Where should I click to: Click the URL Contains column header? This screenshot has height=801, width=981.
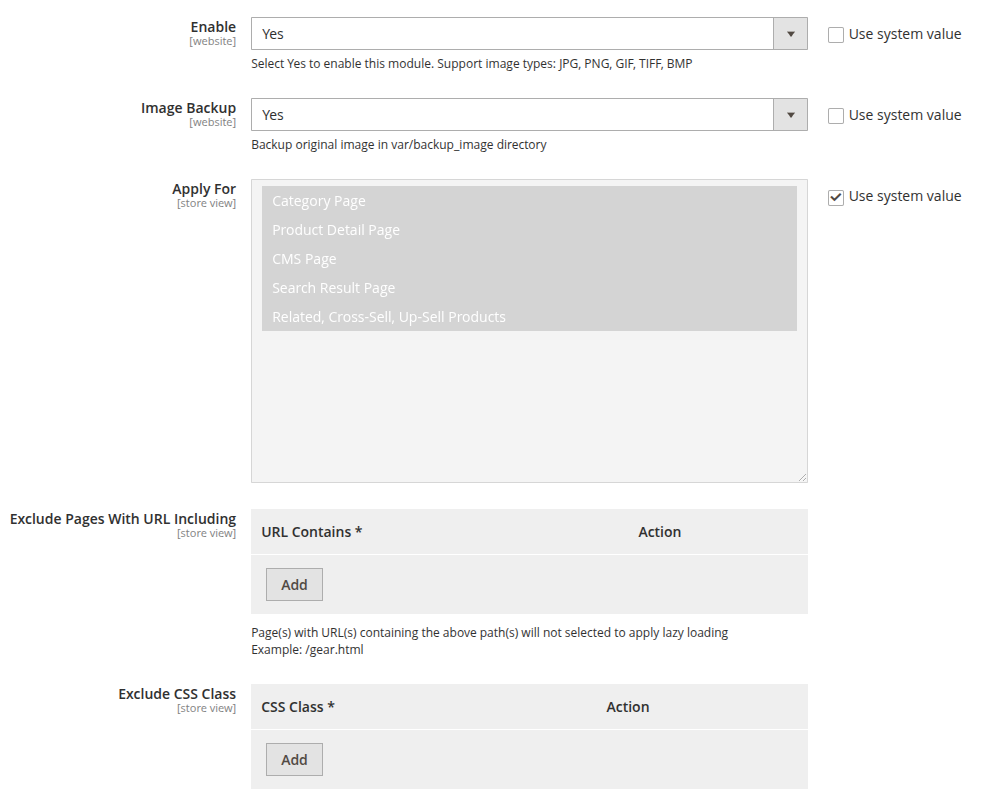311,532
